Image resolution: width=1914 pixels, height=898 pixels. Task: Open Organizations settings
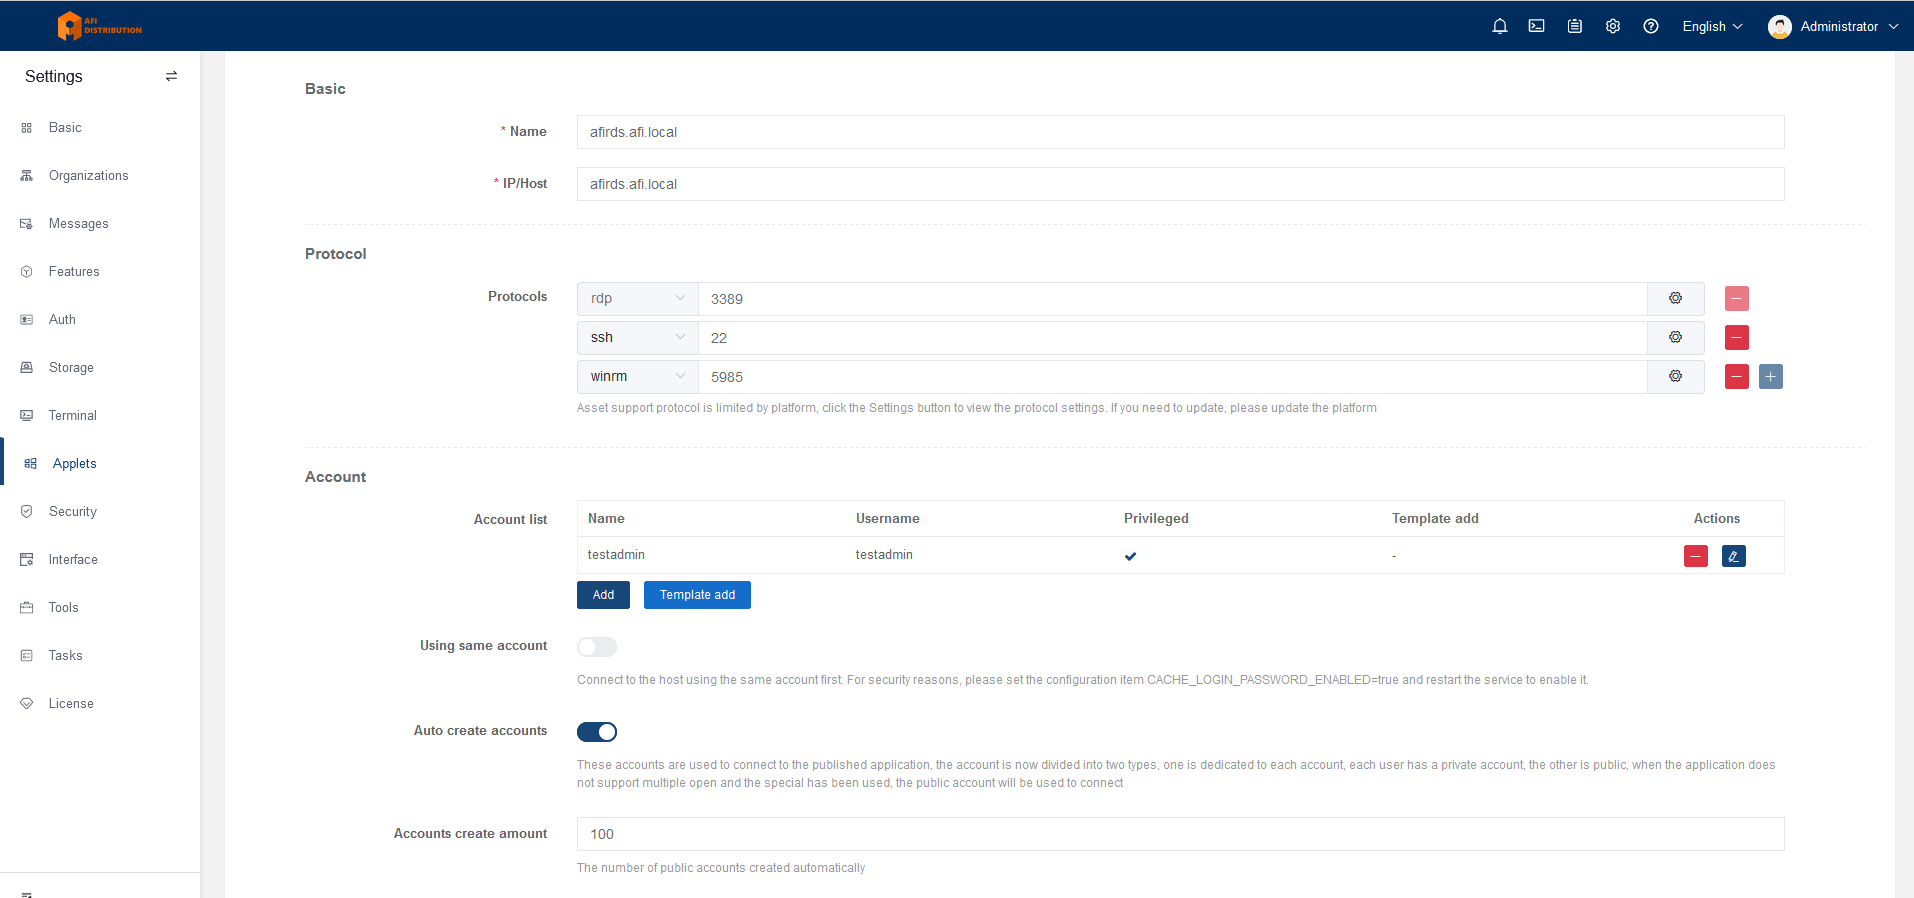(x=100, y=175)
